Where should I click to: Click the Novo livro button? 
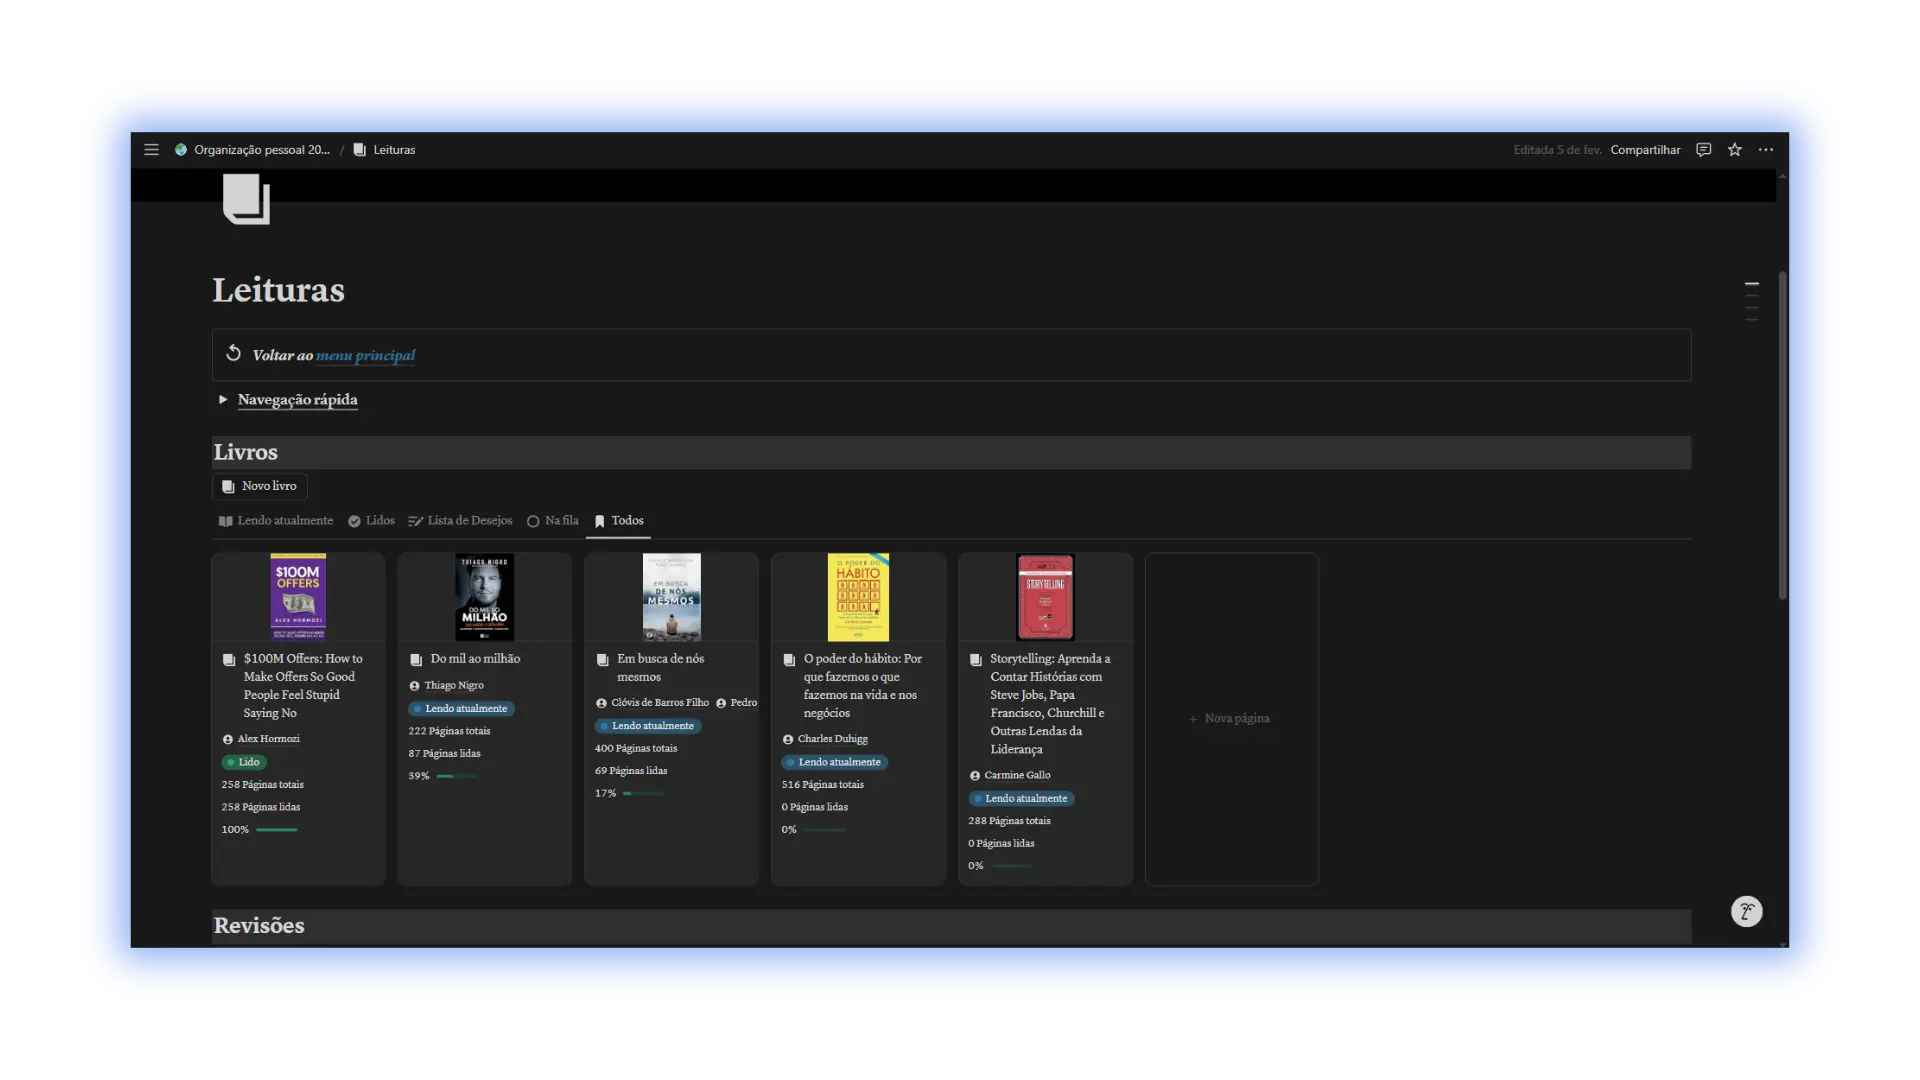pos(259,486)
